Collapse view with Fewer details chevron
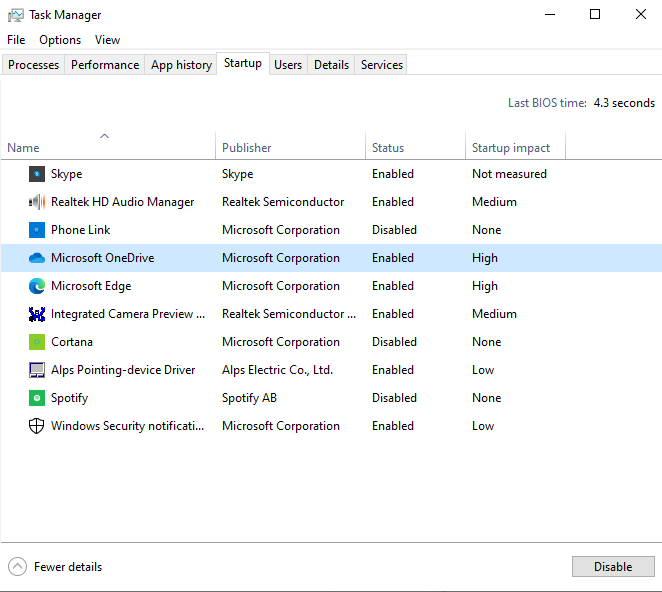The width and height of the screenshot is (662, 592). coord(18,567)
